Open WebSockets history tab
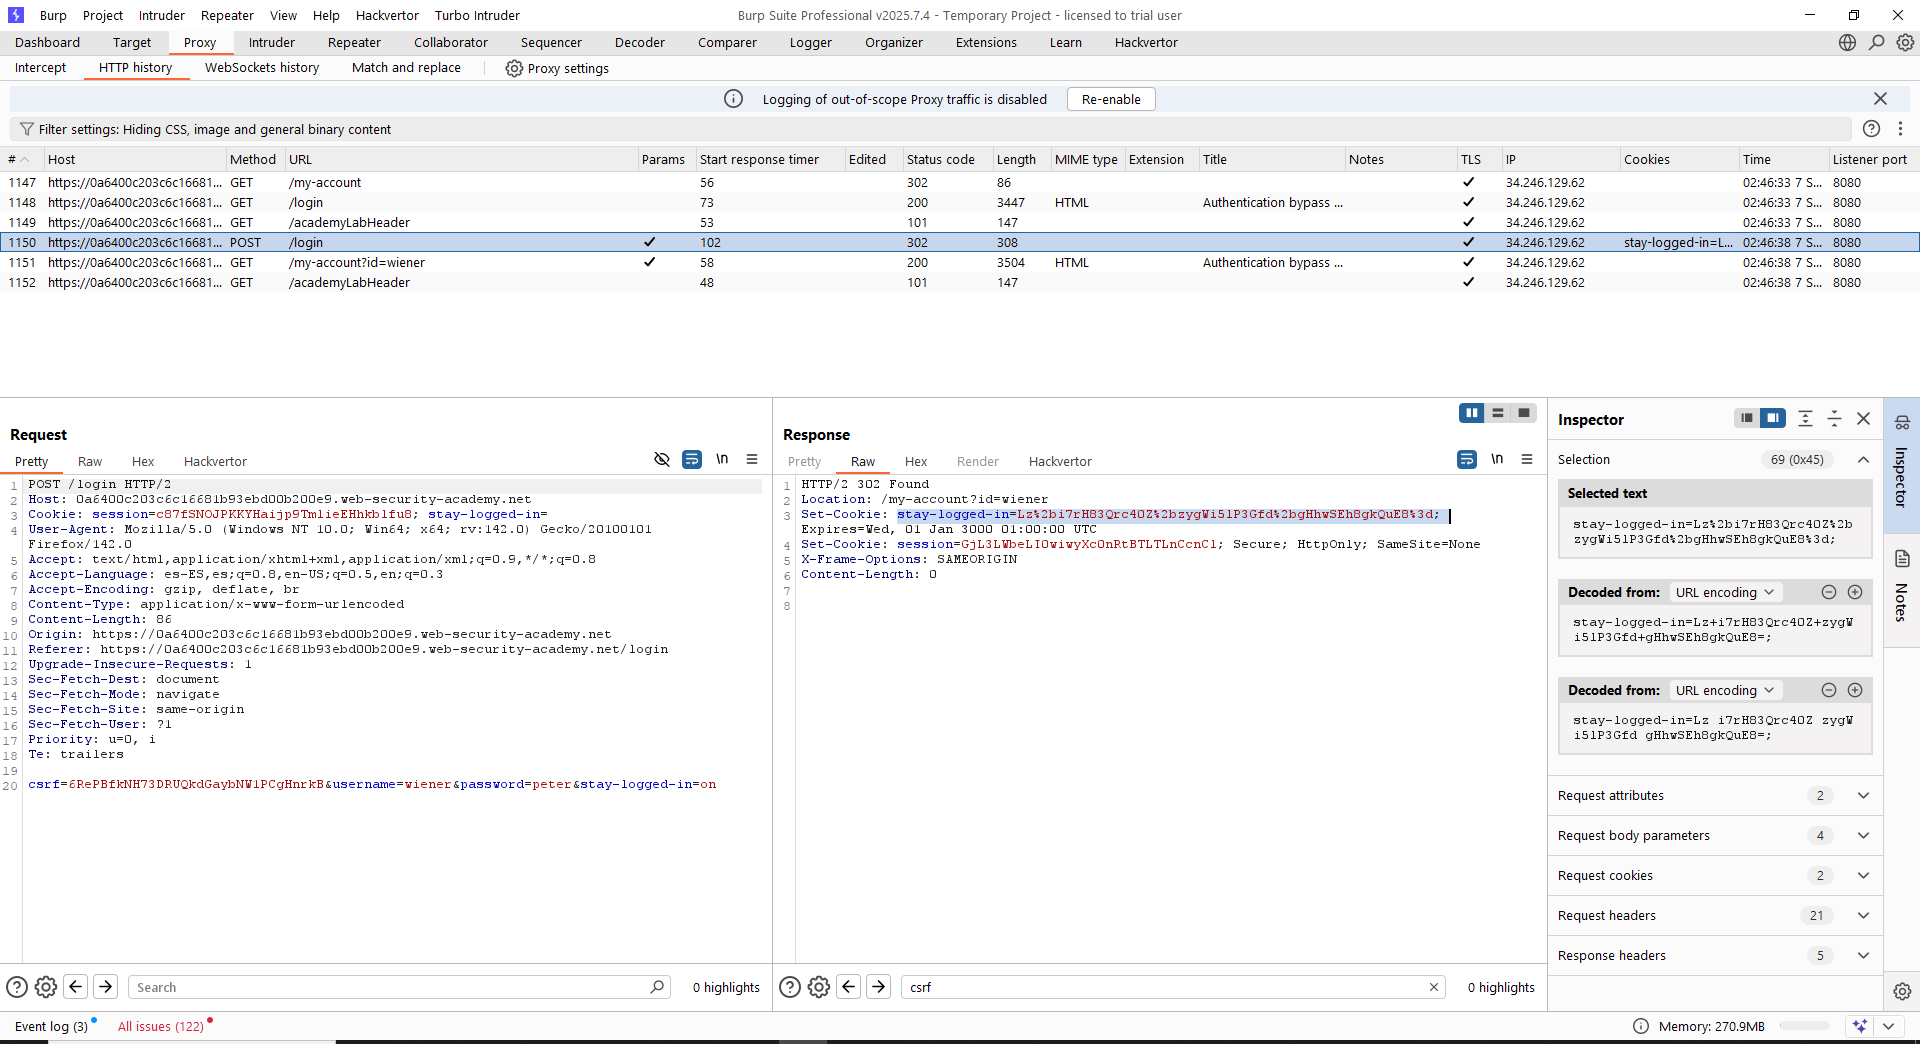Image resolution: width=1920 pixels, height=1044 pixels. [x=262, y=68]
